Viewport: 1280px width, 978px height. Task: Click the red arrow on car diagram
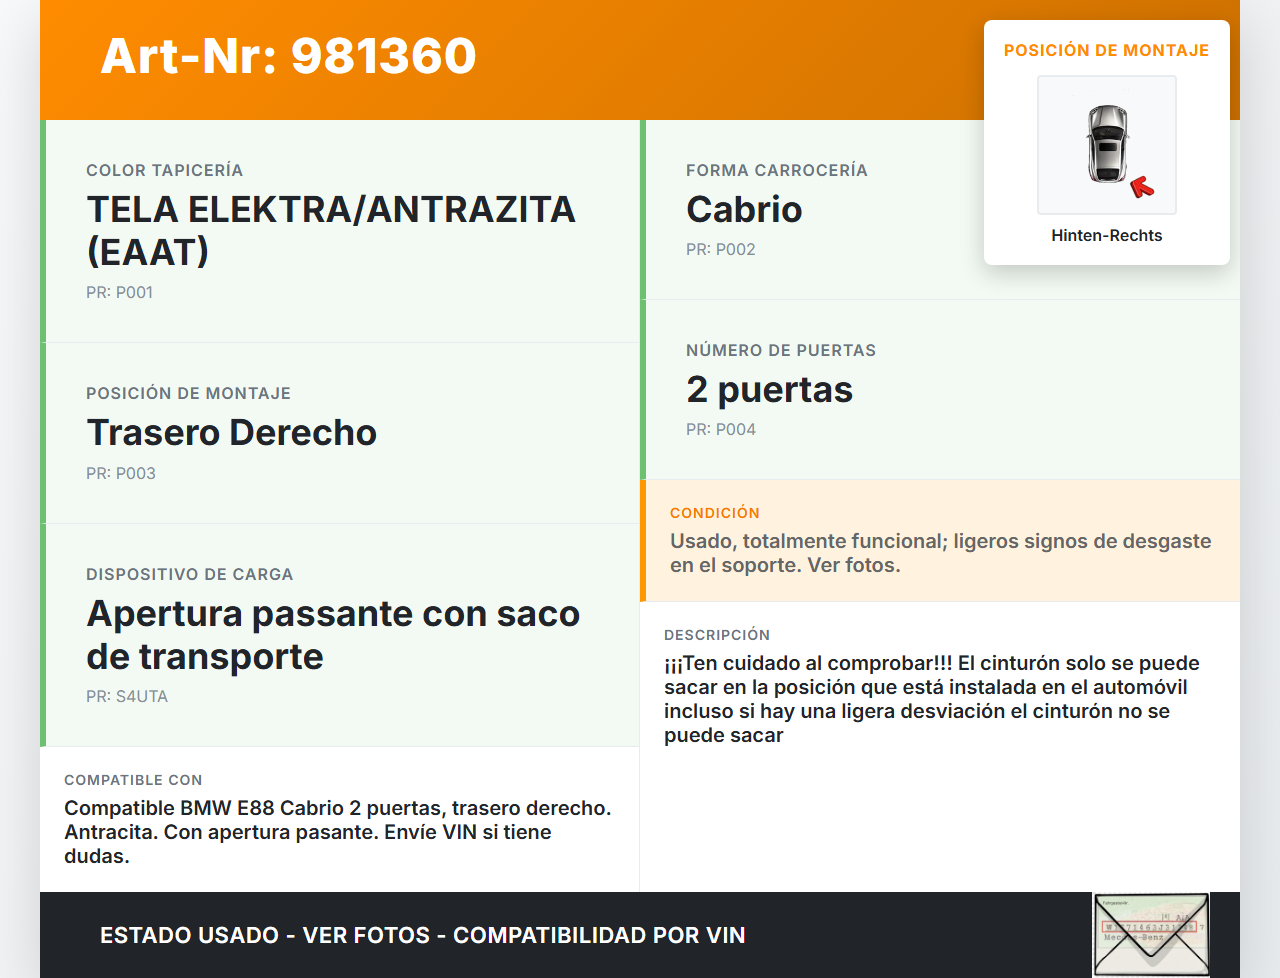[1141, 187]
